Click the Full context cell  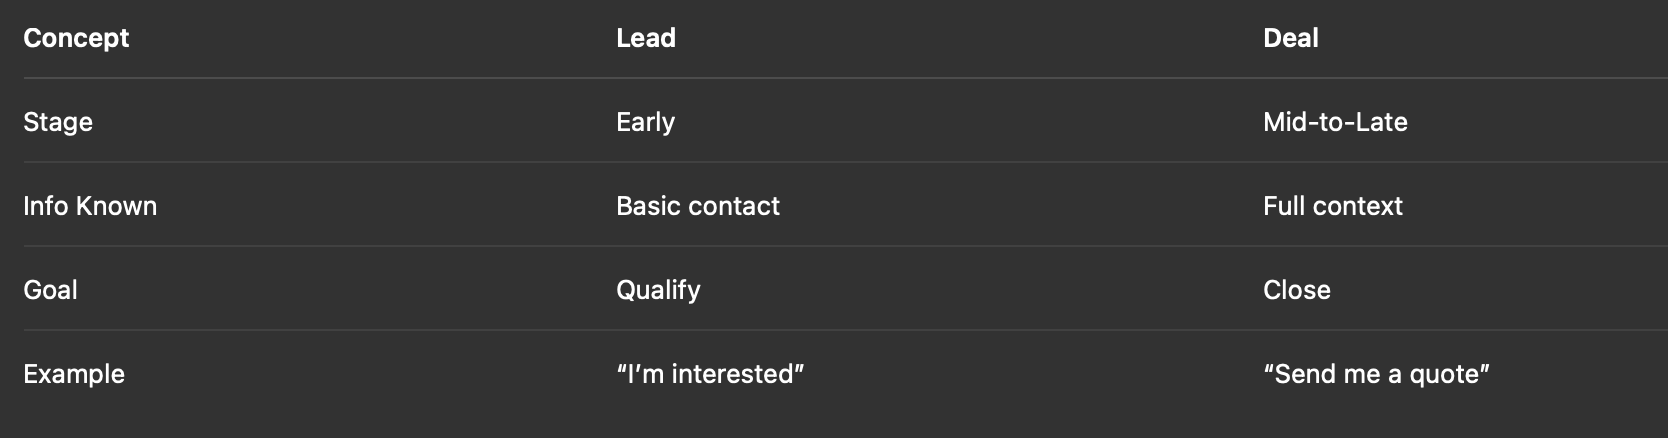(1333, 206)
